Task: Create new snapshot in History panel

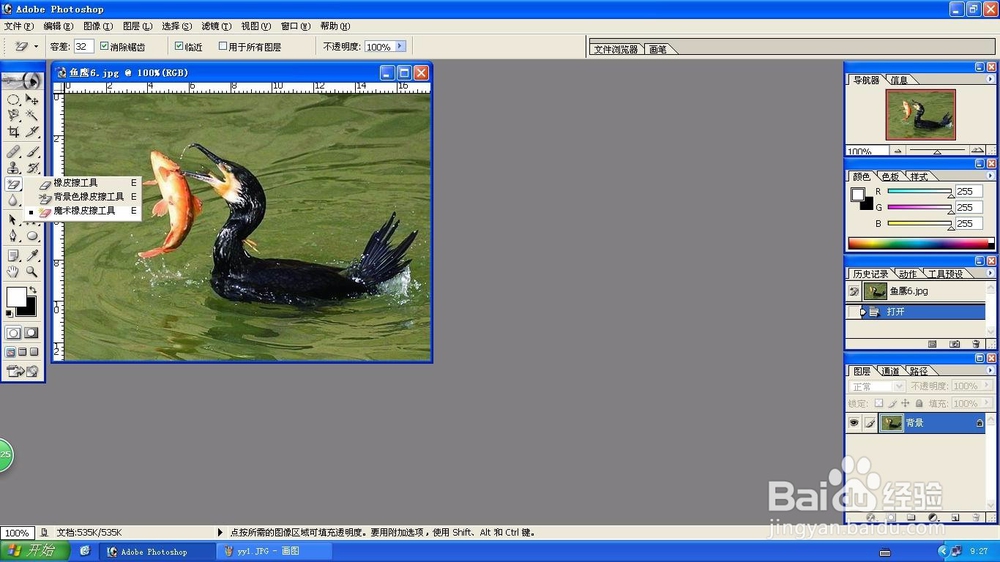Action: 954,344
